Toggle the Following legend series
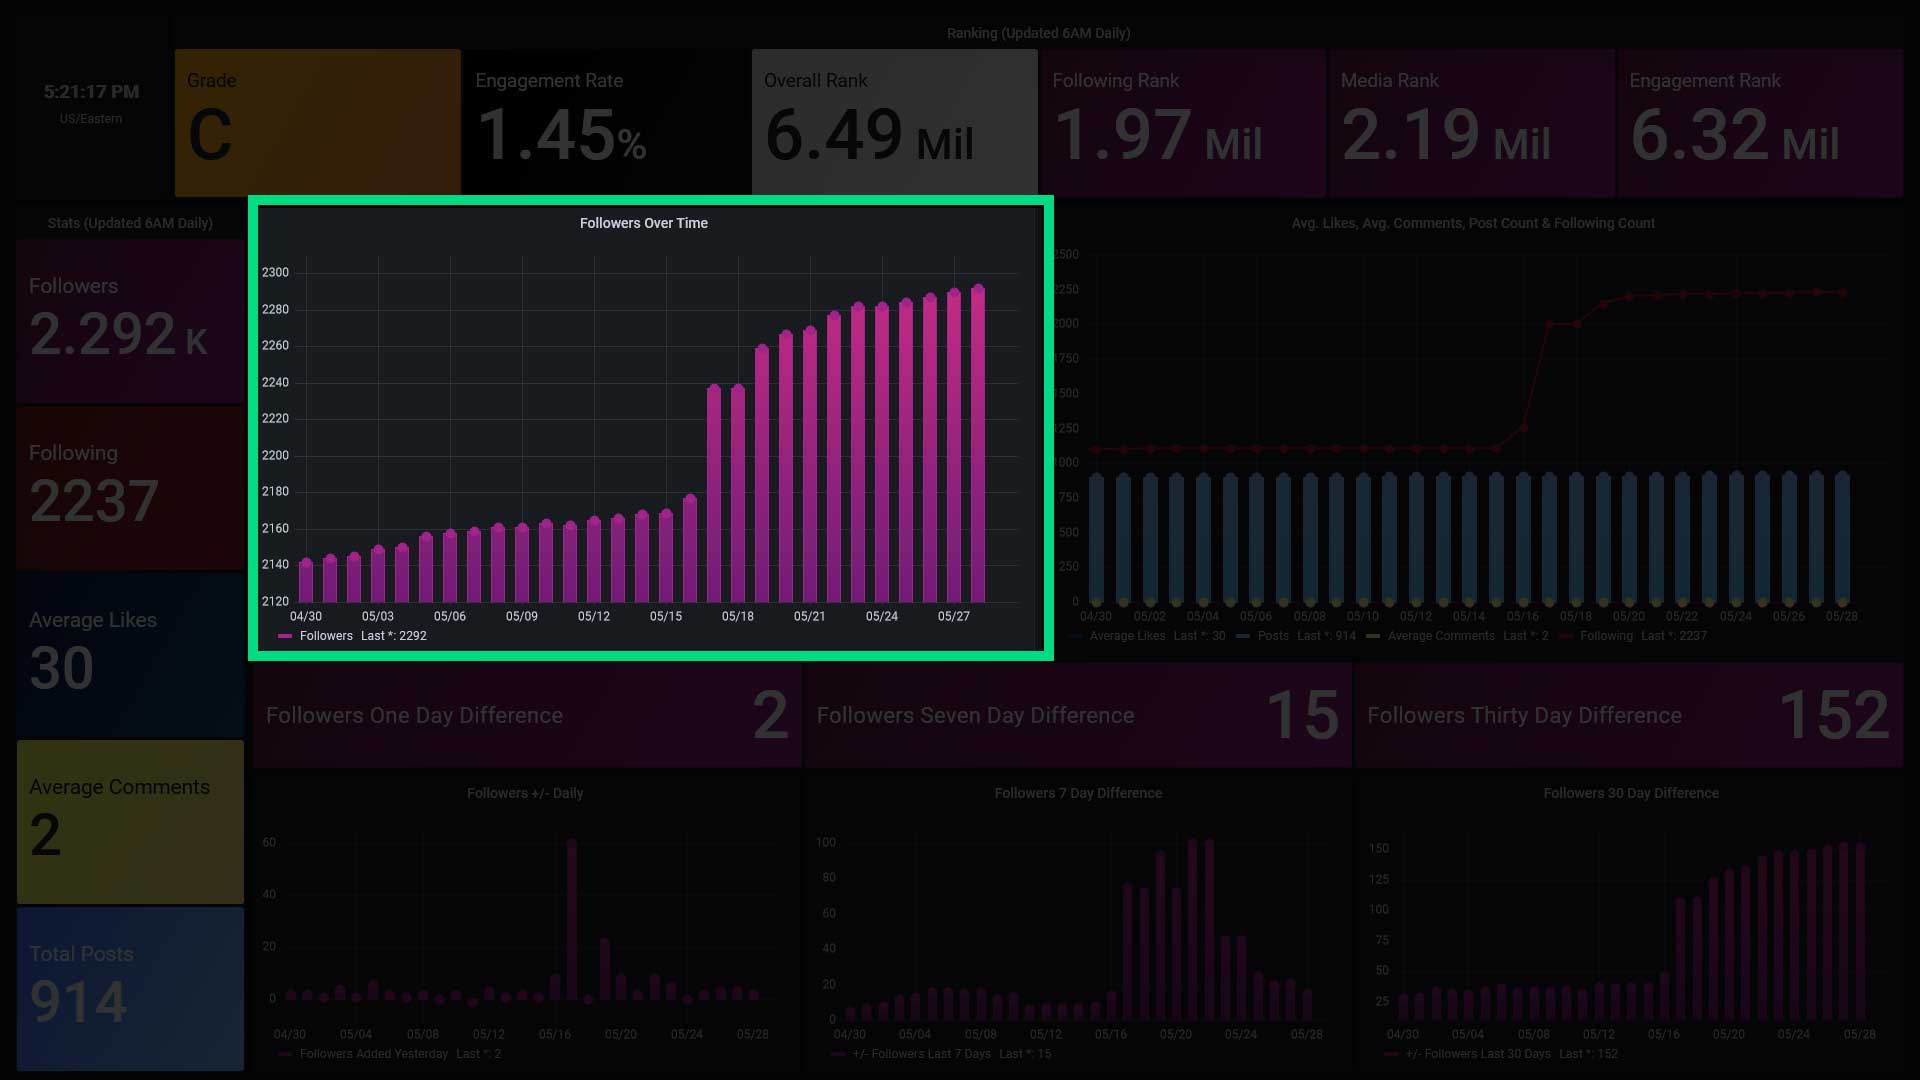The width and height of the screenshot is (1920, 1080). [1606, 636]
